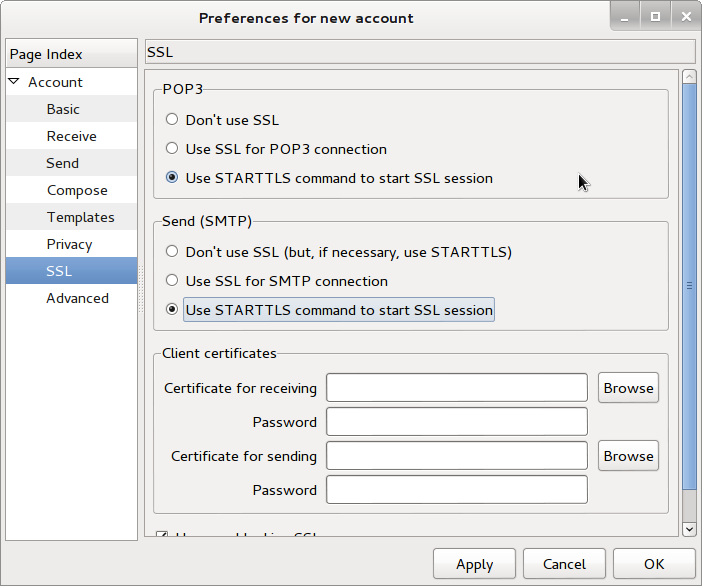702x586 pixels.
Task: Click the Certificate for receiving field
Action: click(x=456, y=388)
